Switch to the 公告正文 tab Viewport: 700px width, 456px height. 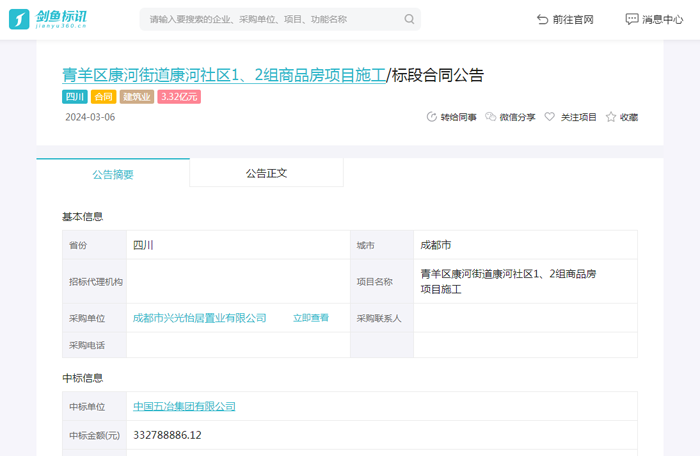pyautogui.click(x=266, y=173)
